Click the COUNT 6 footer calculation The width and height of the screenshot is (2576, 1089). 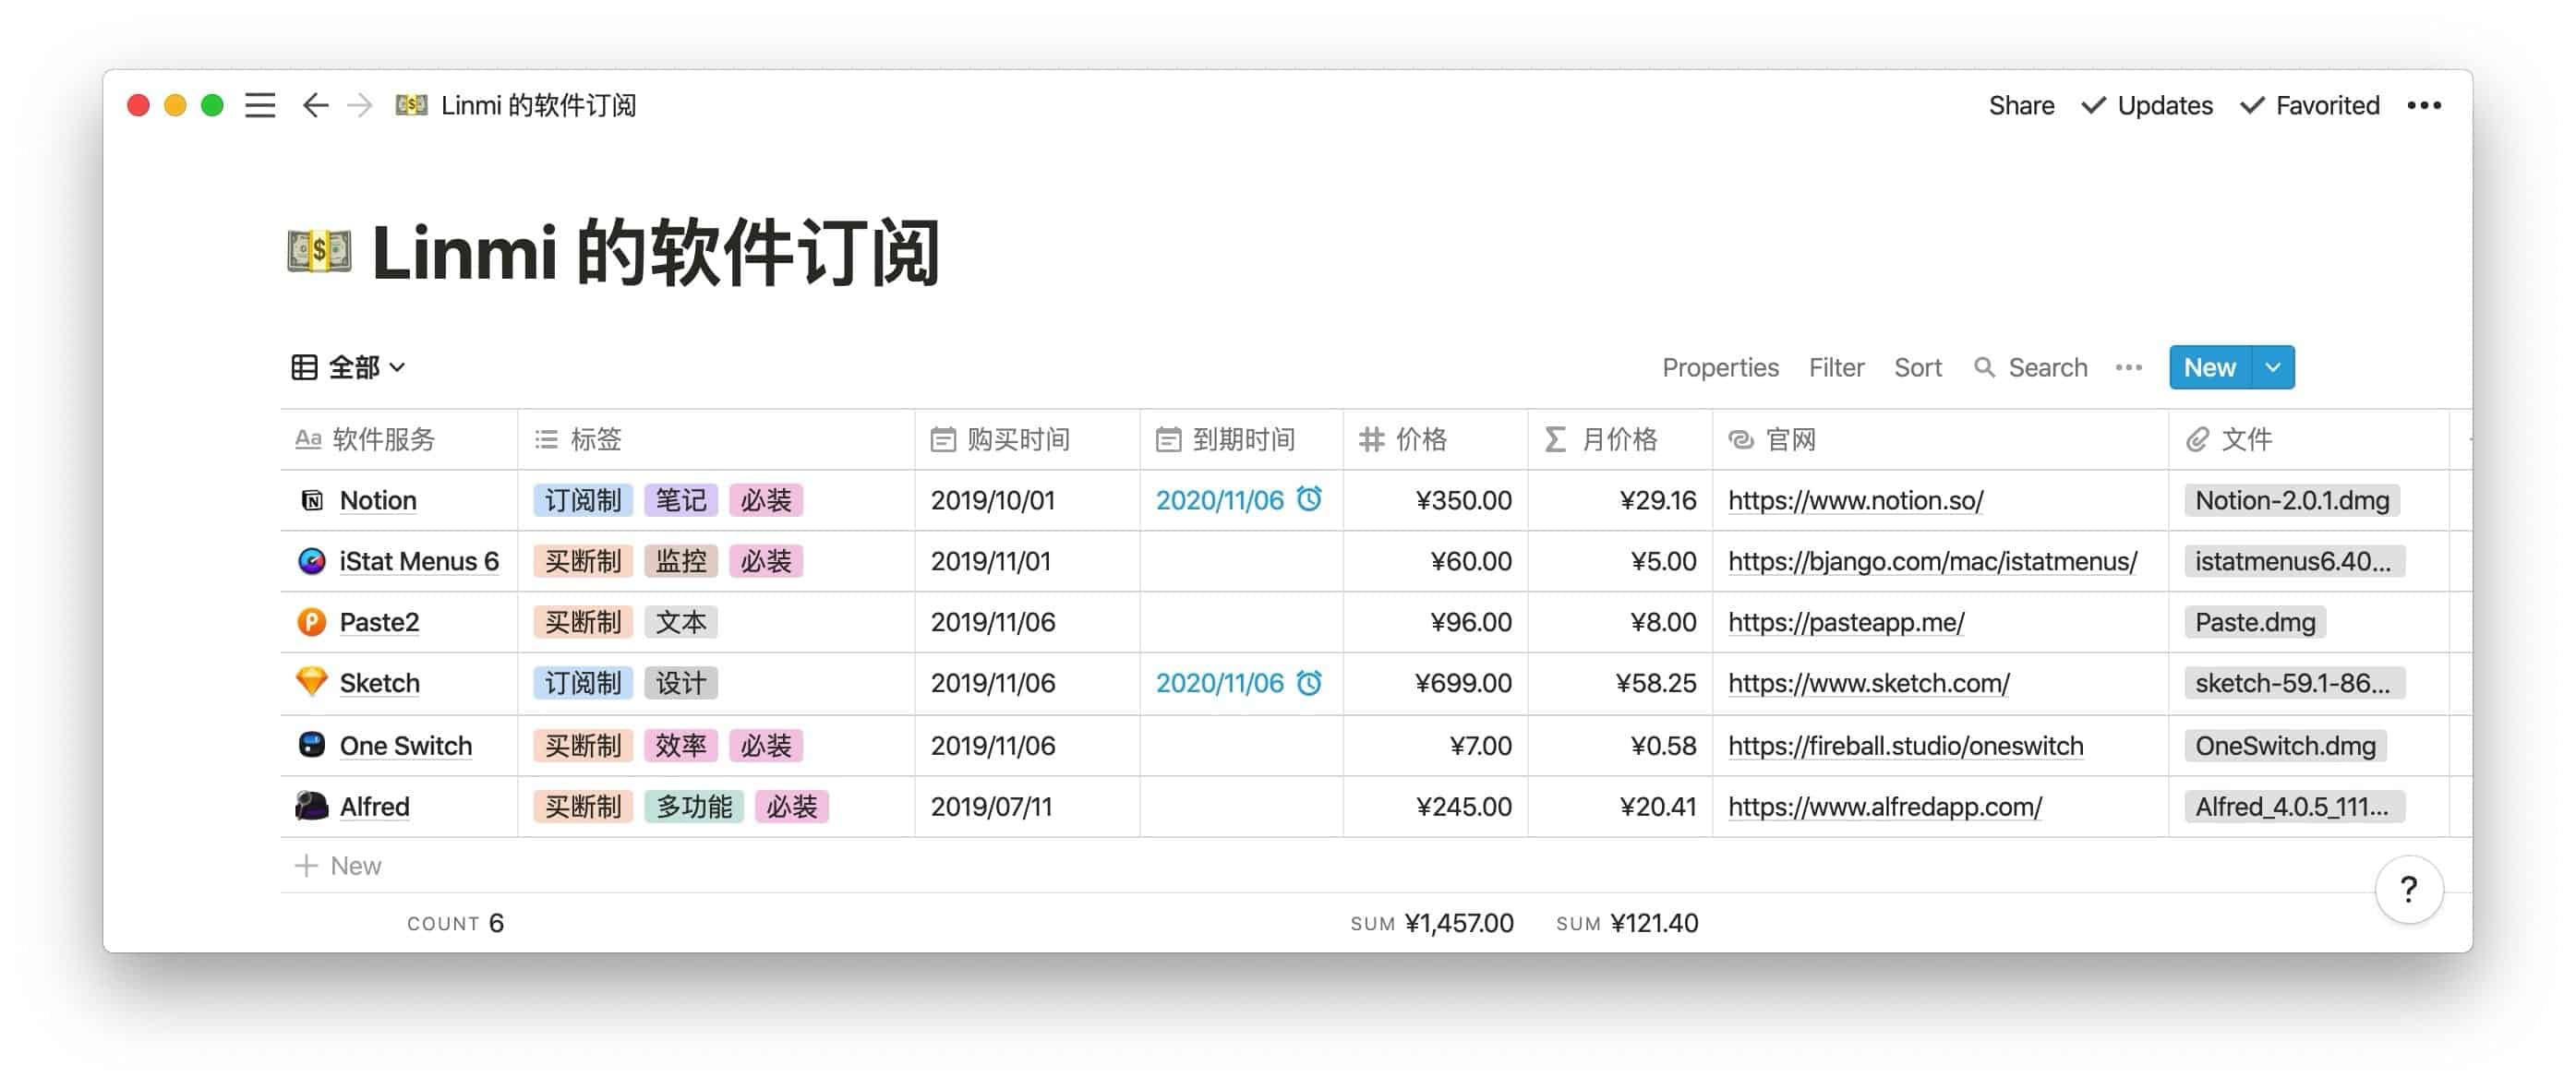(455, 923)
